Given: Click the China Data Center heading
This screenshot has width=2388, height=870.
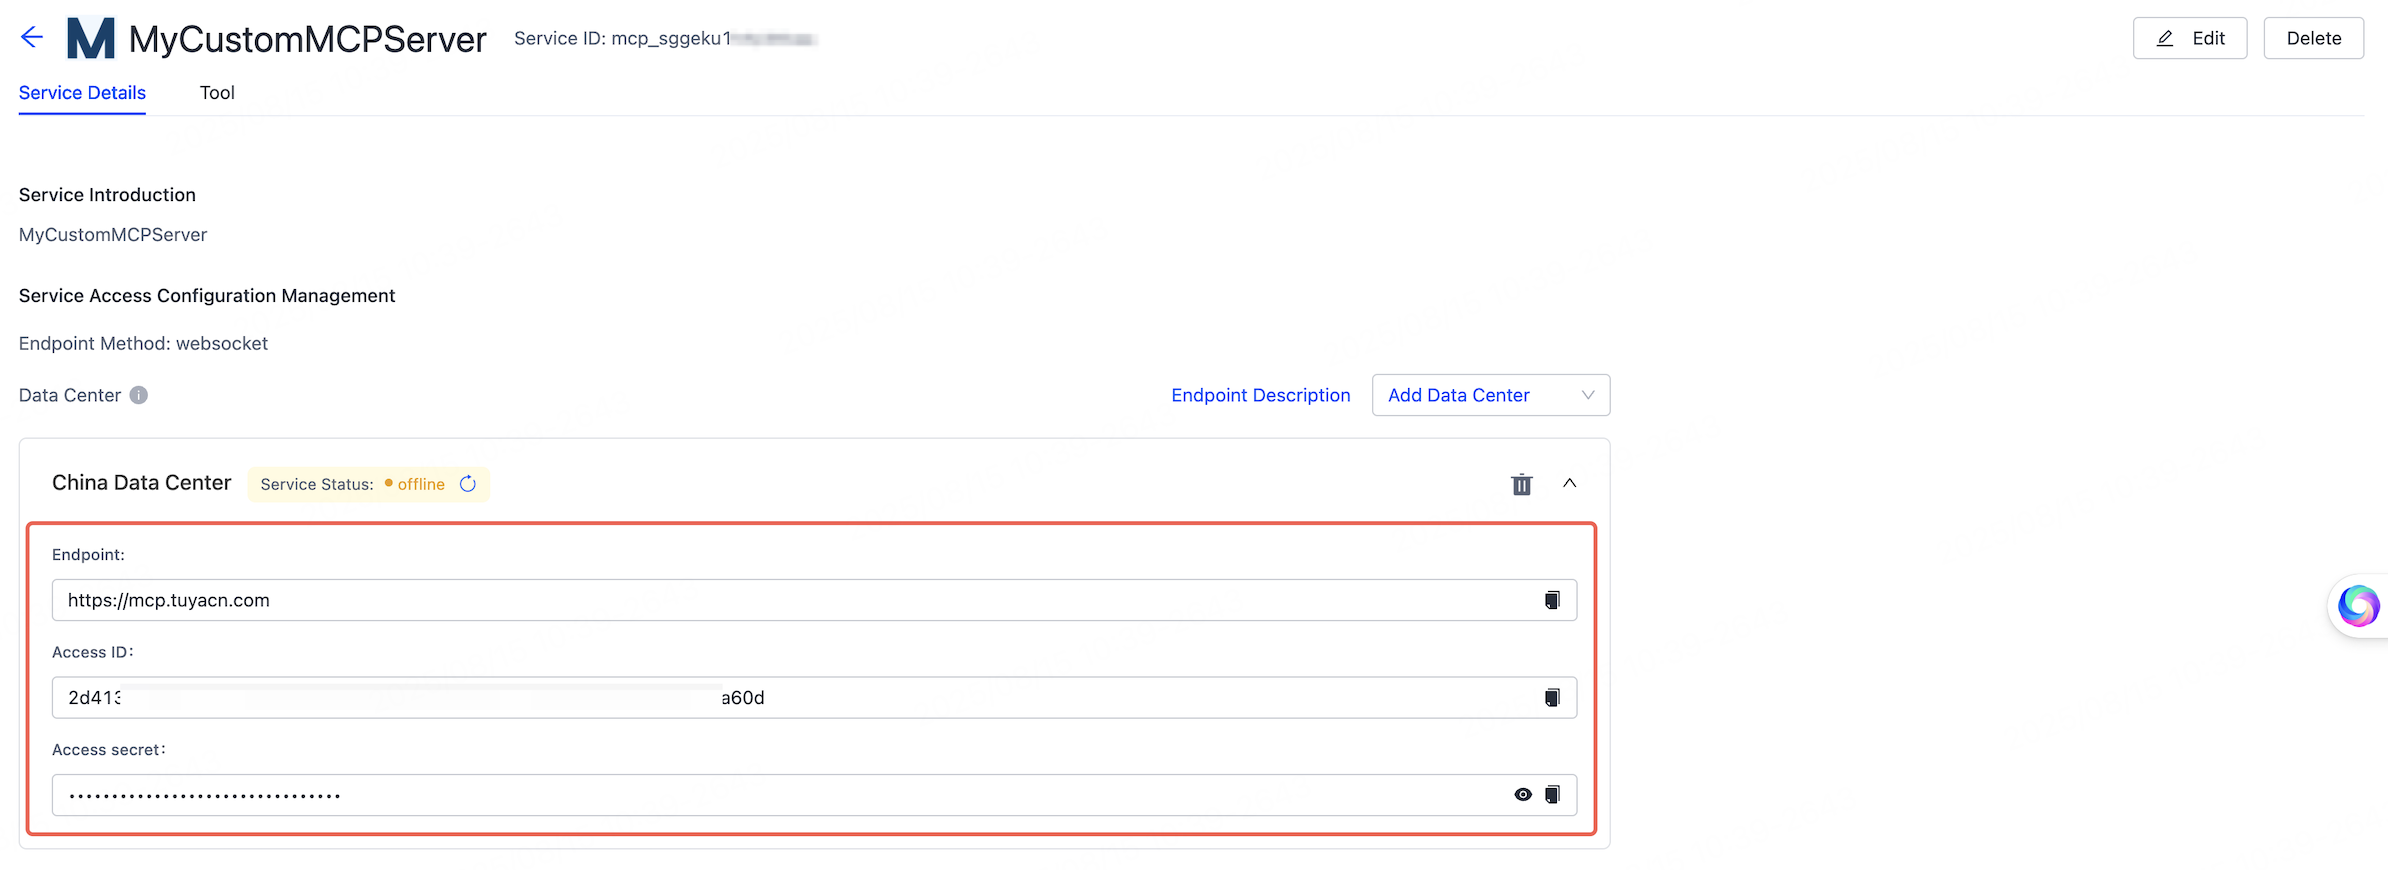Looking at the screenshot, I should coord(141,483).
